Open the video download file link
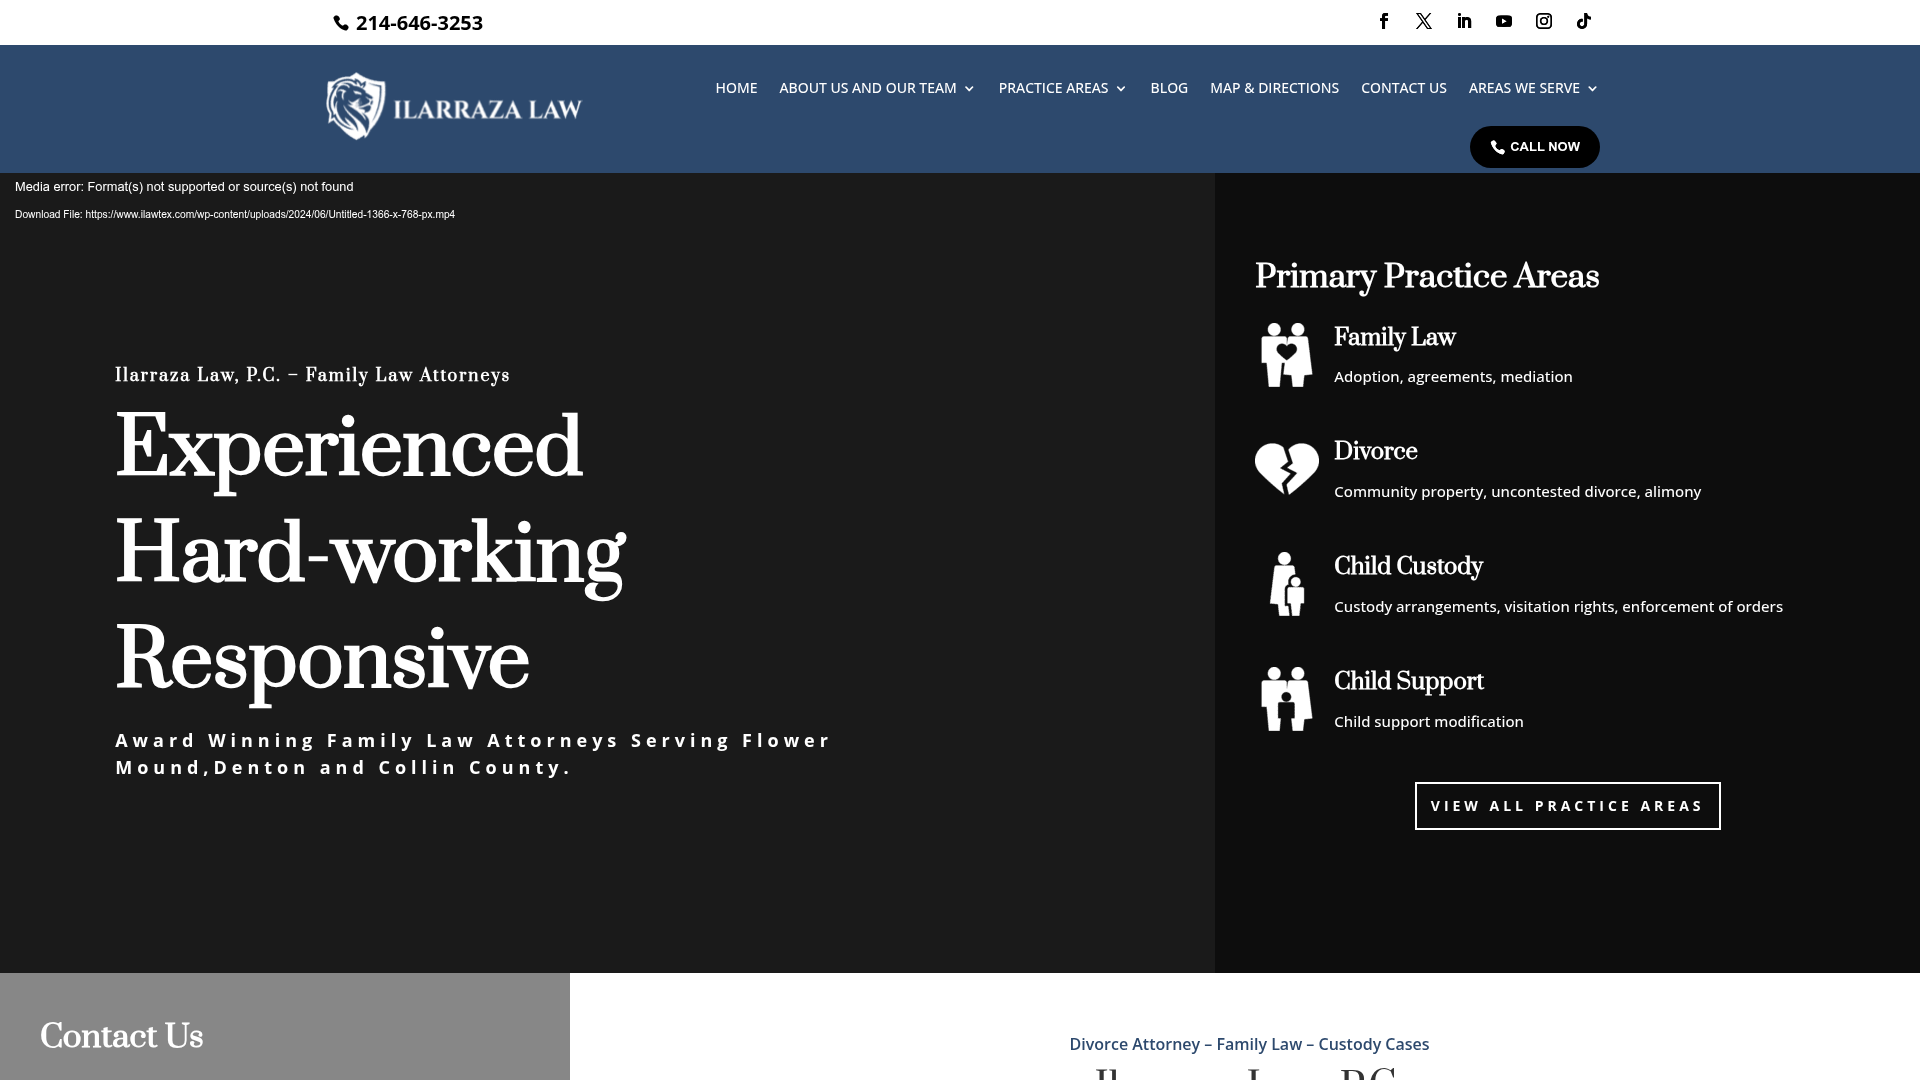The height and width of the screenshot is (1080, 1920). point(269,215)
